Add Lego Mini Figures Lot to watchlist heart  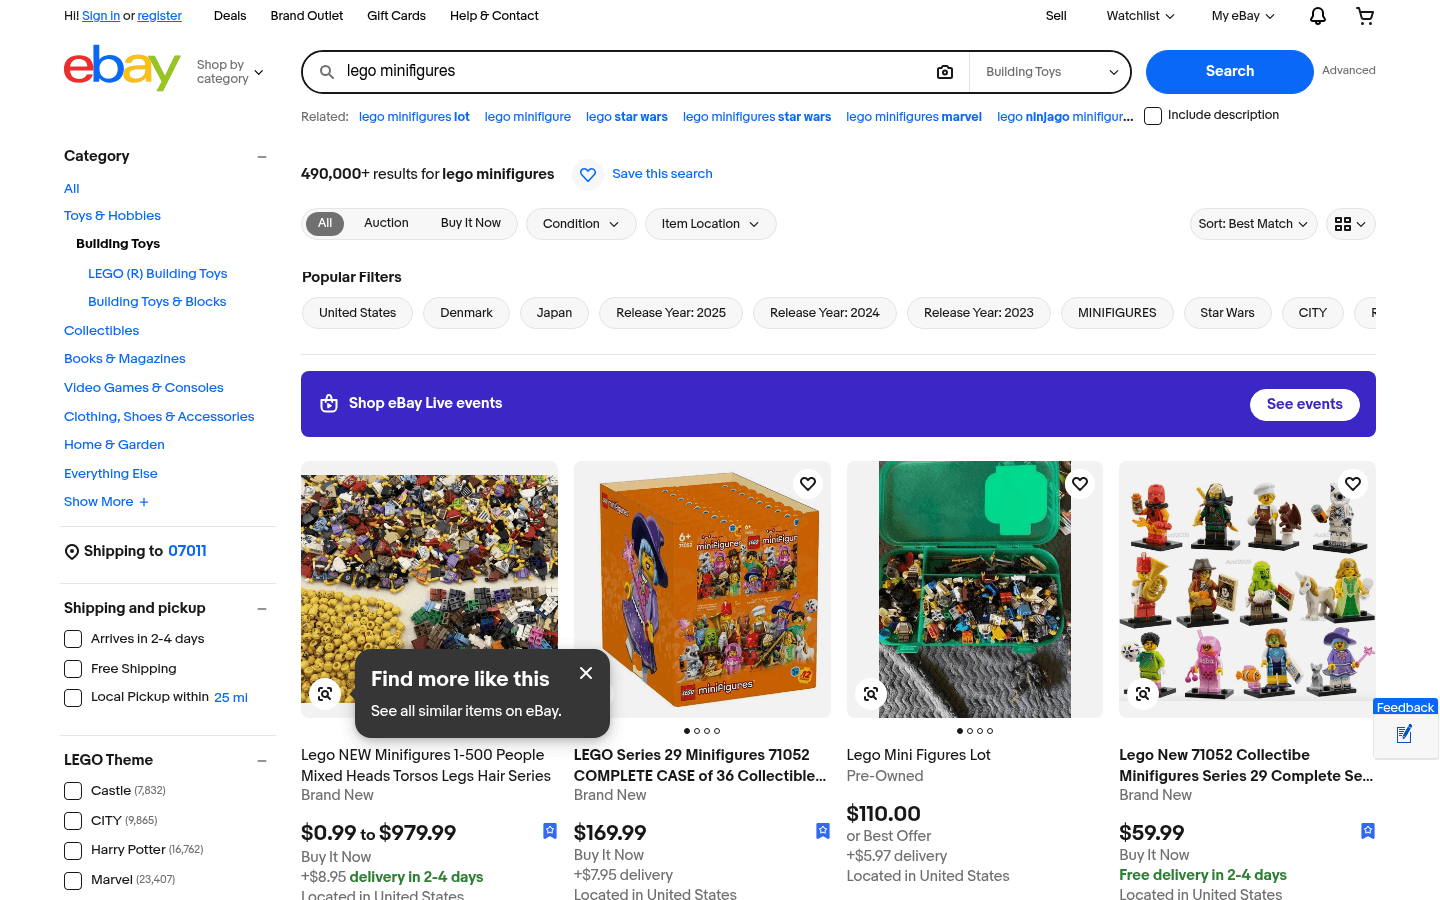tap(1080, 484)
